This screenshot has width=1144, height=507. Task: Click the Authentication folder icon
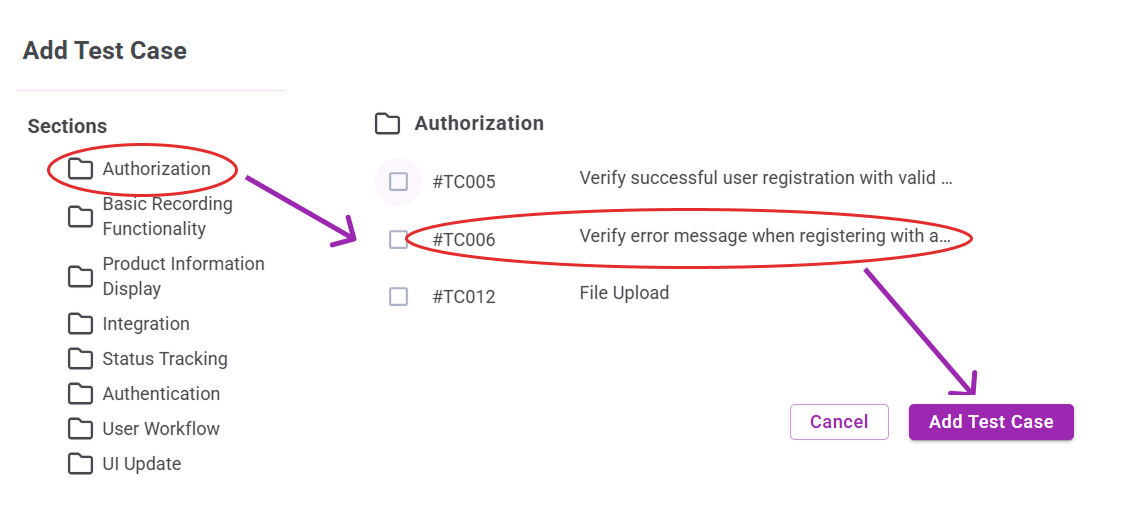click(x=80, y=394)
